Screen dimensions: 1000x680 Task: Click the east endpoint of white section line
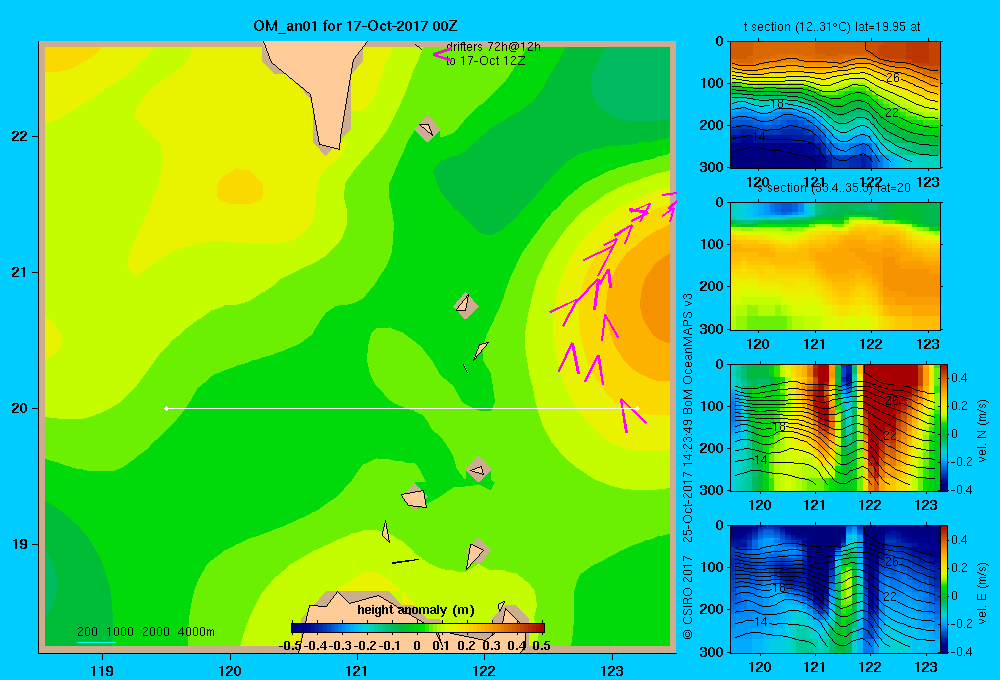[638, 408]
